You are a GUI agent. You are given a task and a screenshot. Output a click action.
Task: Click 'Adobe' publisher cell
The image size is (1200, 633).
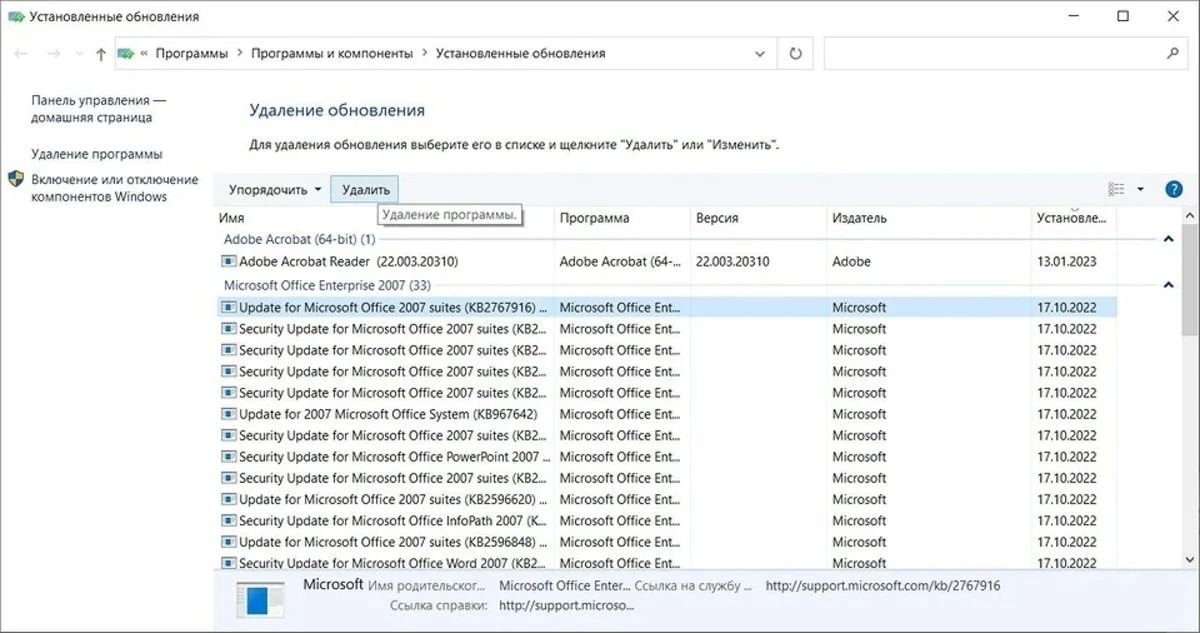[851, 262]
